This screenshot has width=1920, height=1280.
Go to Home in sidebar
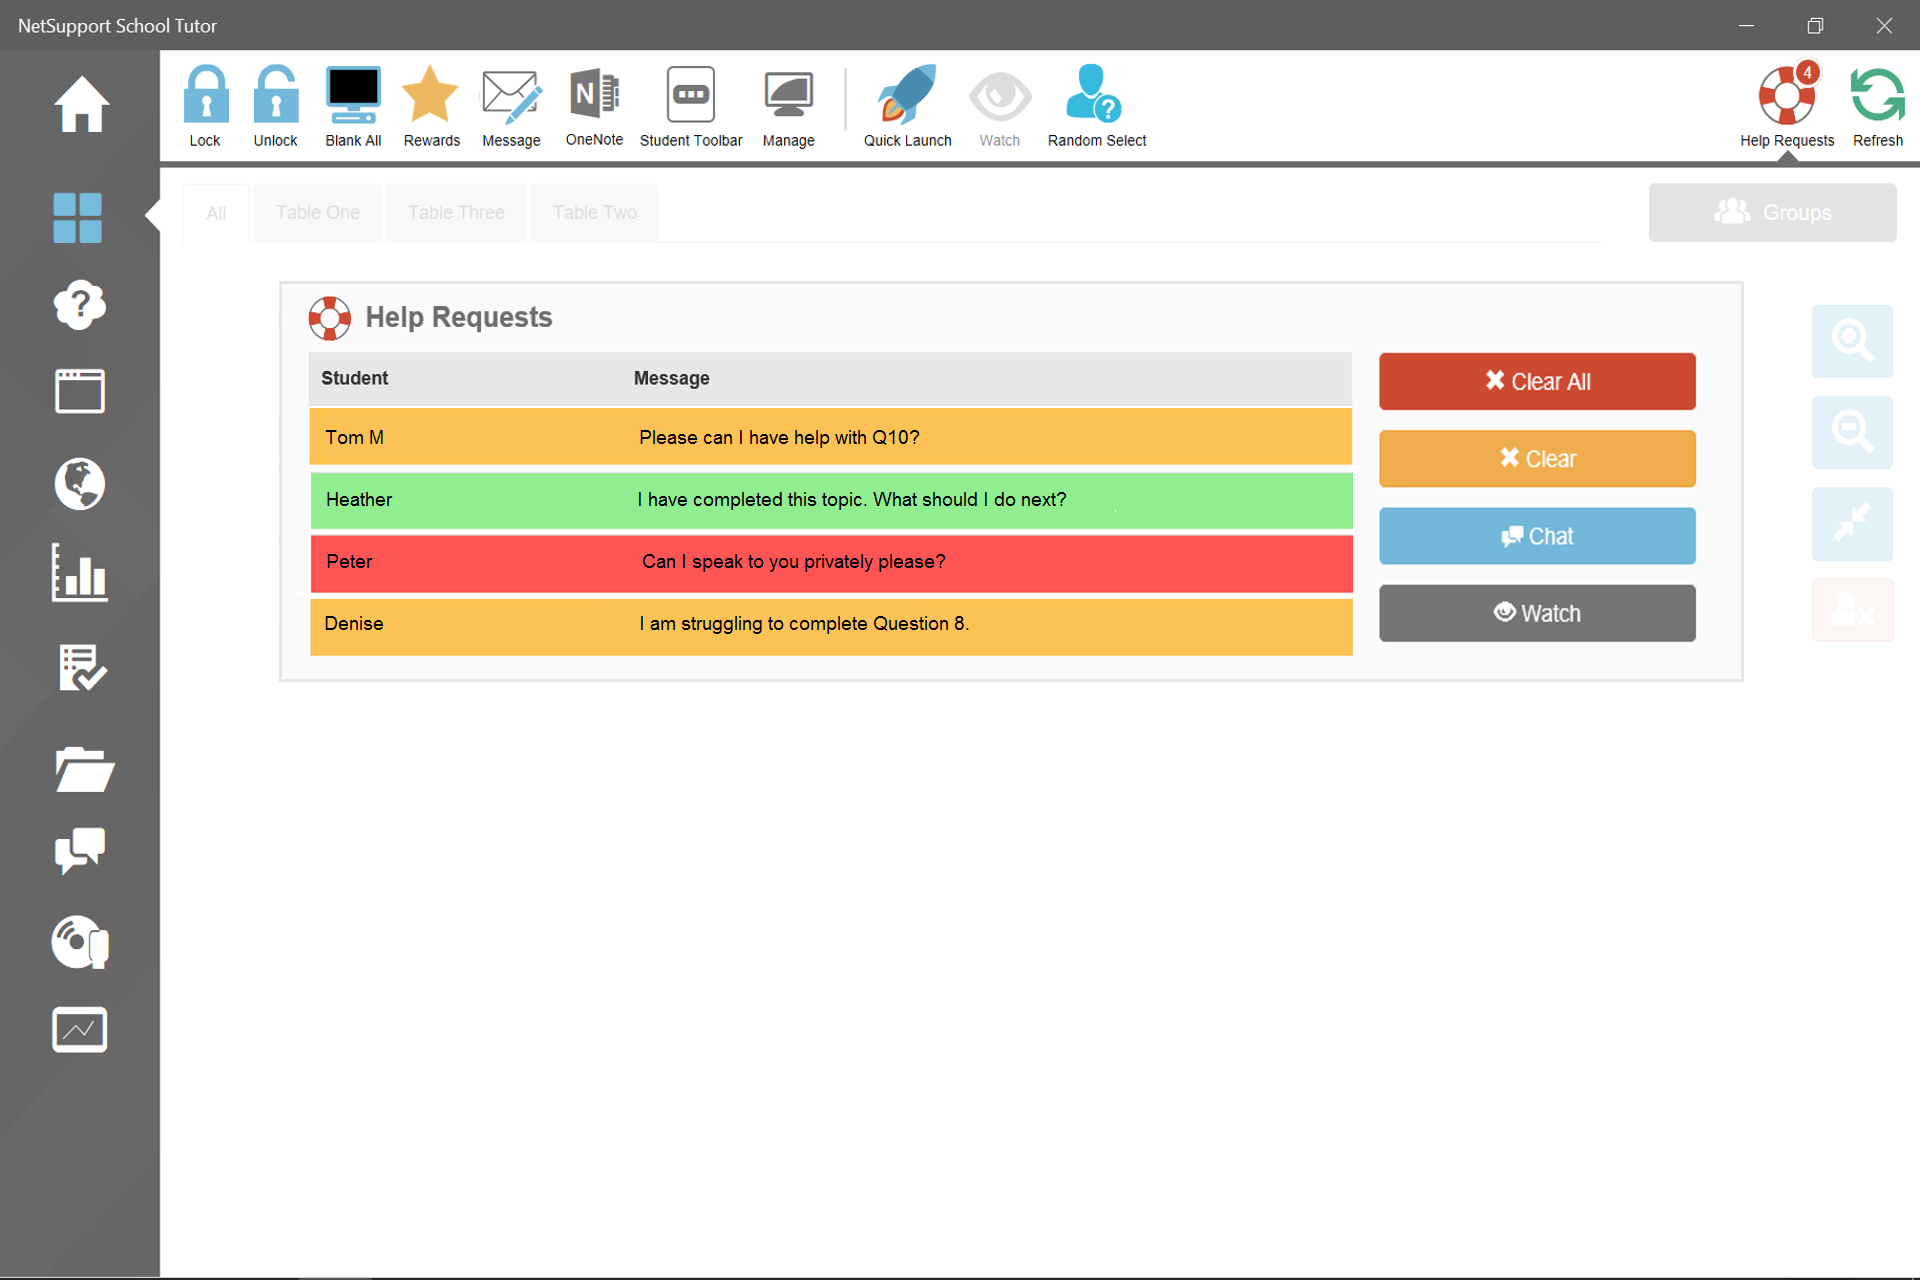[x=80, y=104]
